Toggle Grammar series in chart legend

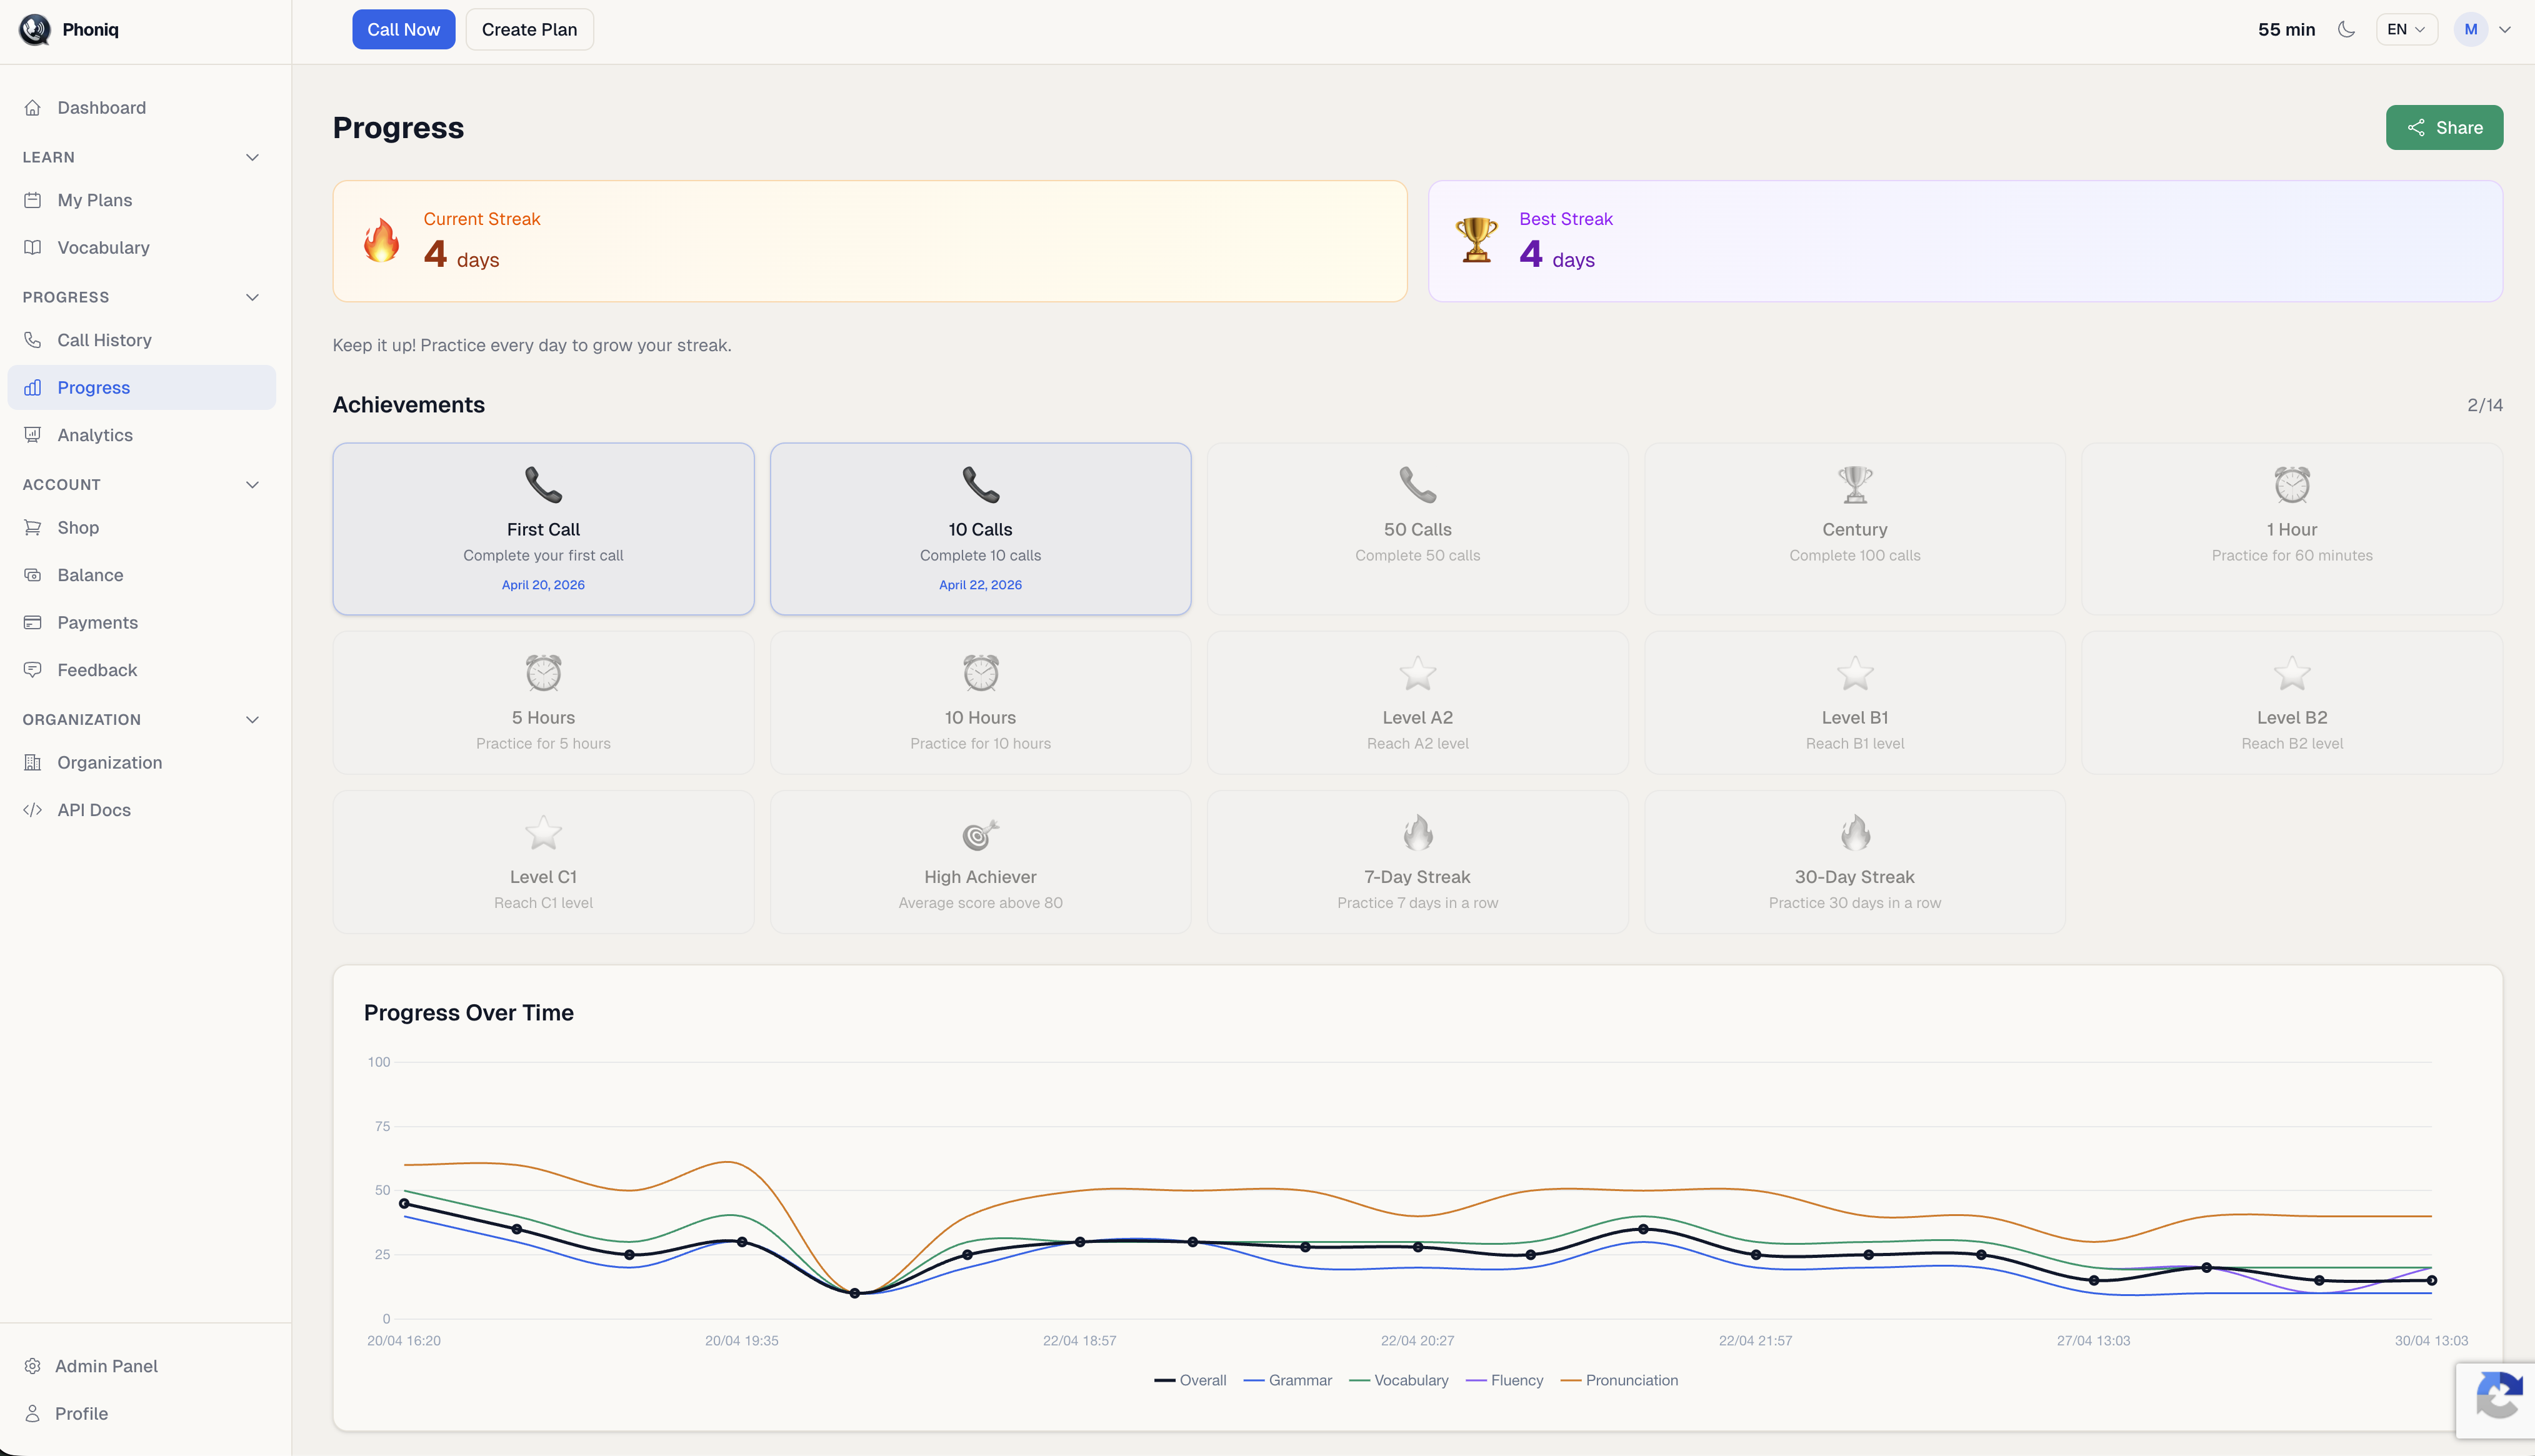[1288, 1380]
